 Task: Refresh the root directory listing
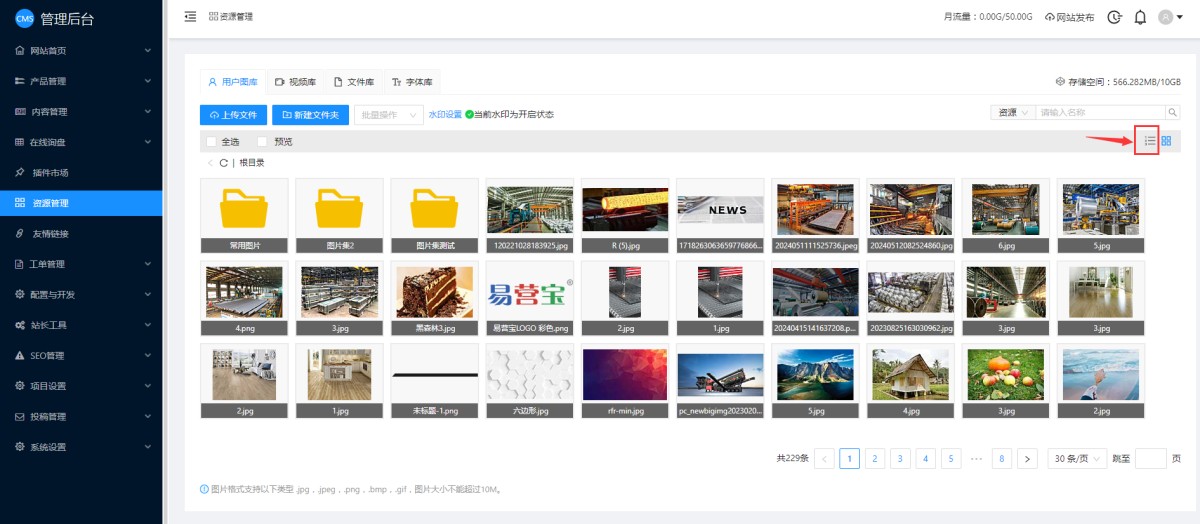pos(223,162)
